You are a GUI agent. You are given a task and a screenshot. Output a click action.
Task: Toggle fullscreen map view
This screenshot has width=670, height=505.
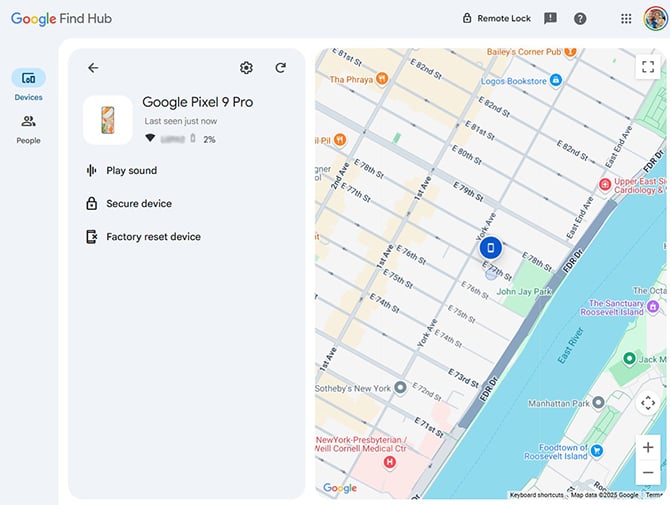point(648,67)
